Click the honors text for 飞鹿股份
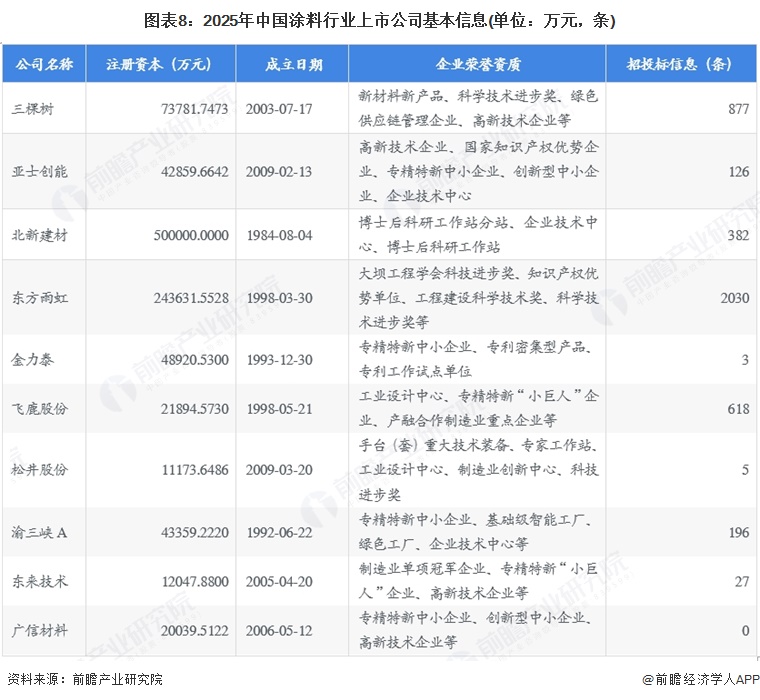This screenshot has height=700, width=760. [478, 408]
